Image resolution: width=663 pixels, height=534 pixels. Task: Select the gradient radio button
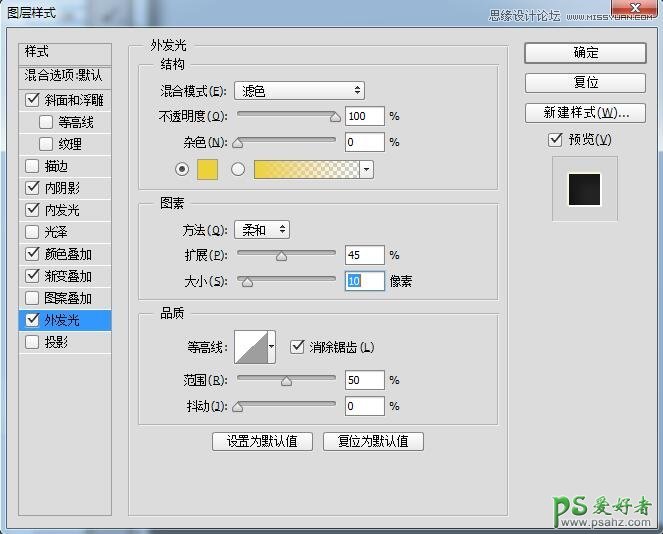[238, 169]
